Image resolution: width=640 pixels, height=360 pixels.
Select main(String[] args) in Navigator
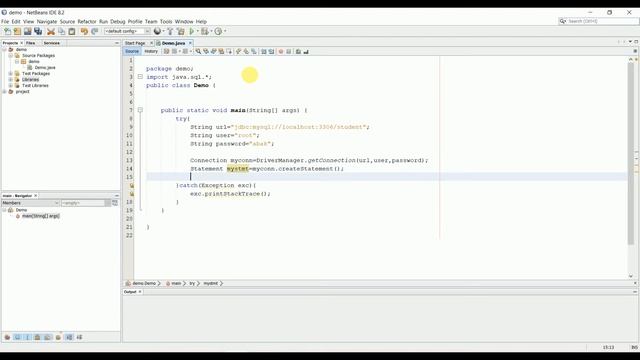[x=41, y=216]
